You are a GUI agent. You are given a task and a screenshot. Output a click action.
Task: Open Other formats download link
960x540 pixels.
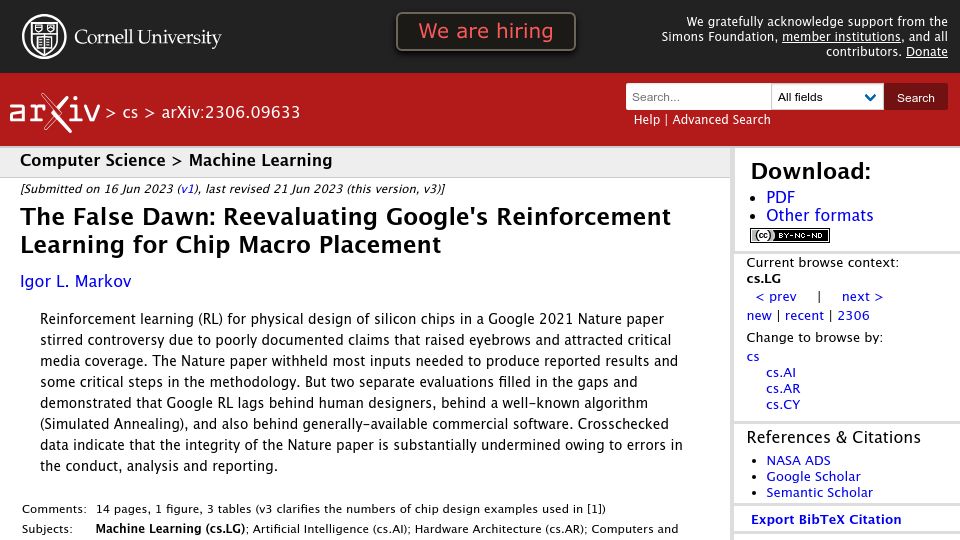(x=819, y=216)
